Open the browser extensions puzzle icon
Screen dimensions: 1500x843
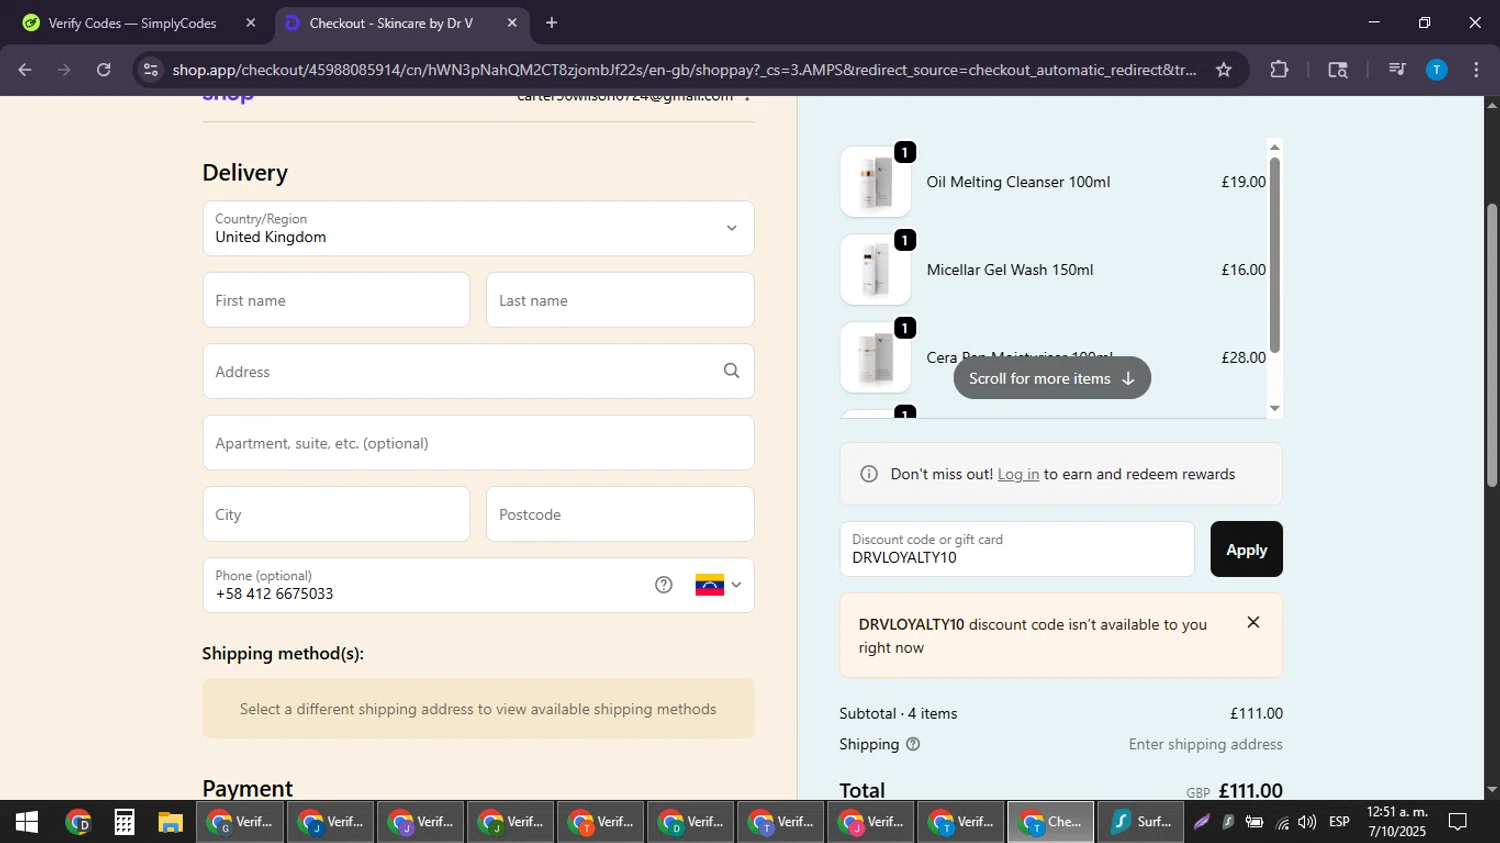pyautogui.click(x=1279, y=70)
